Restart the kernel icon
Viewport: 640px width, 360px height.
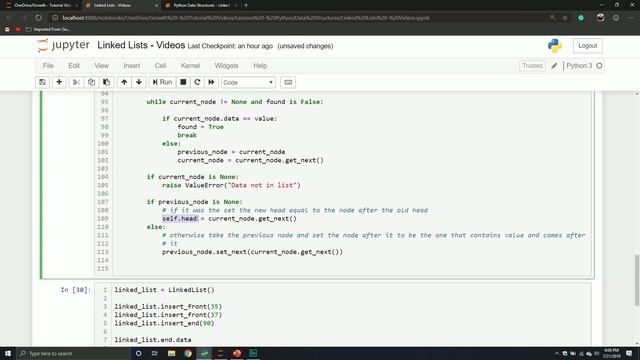pos(197,82)
